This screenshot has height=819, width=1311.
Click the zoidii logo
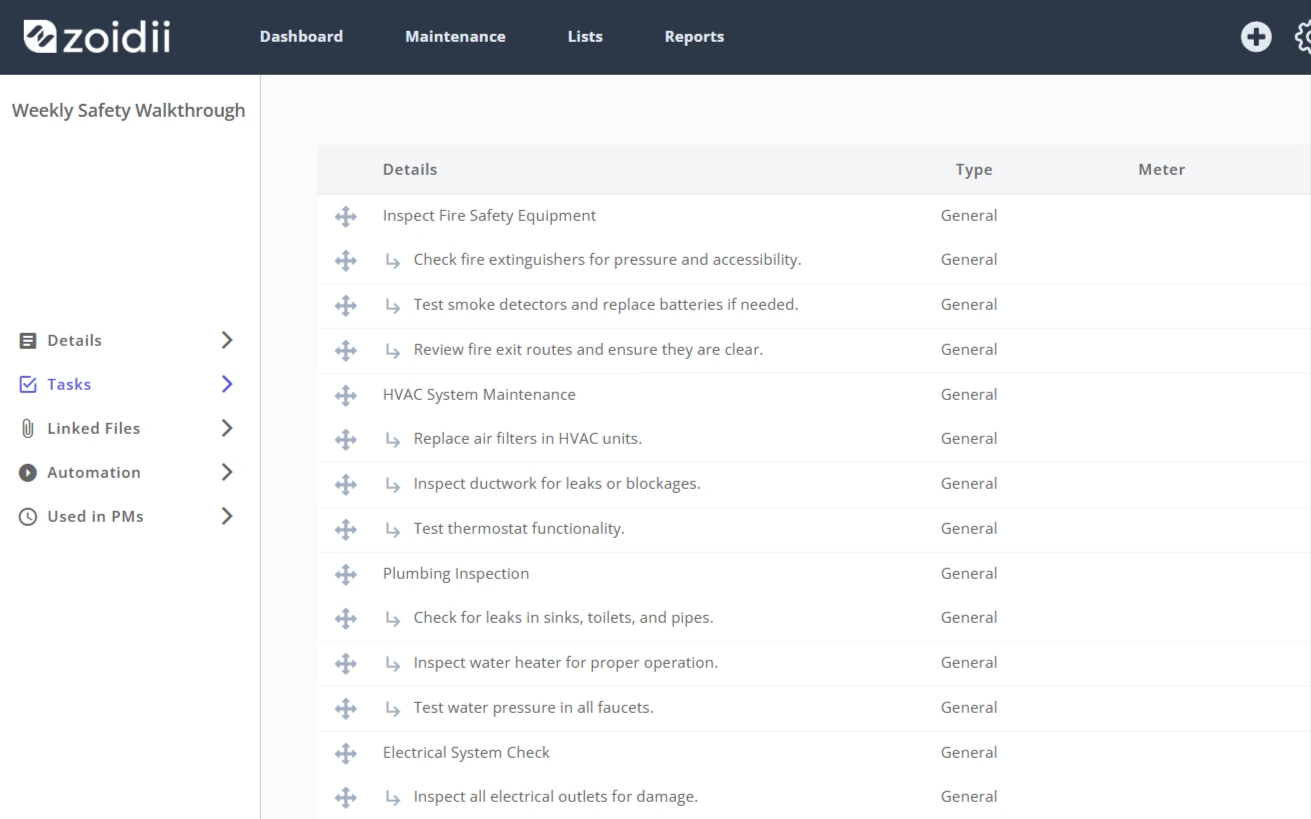pyautogui.click(x=97, y=37)
